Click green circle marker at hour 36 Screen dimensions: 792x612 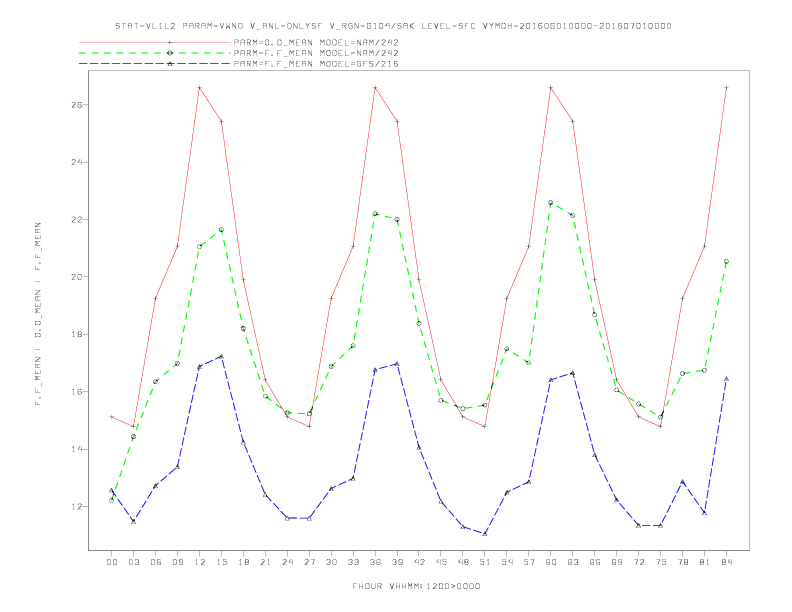pyautogui.click(x=375, y=214)
